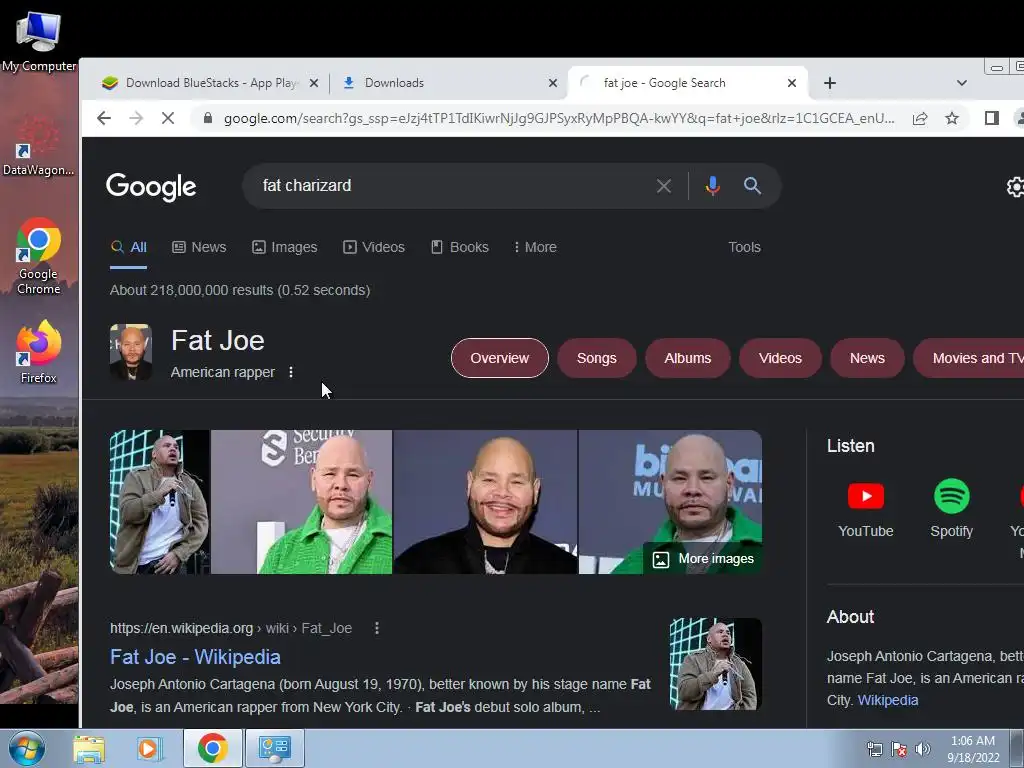
Task: Switch to Books results
Action: tap(460, 248)
